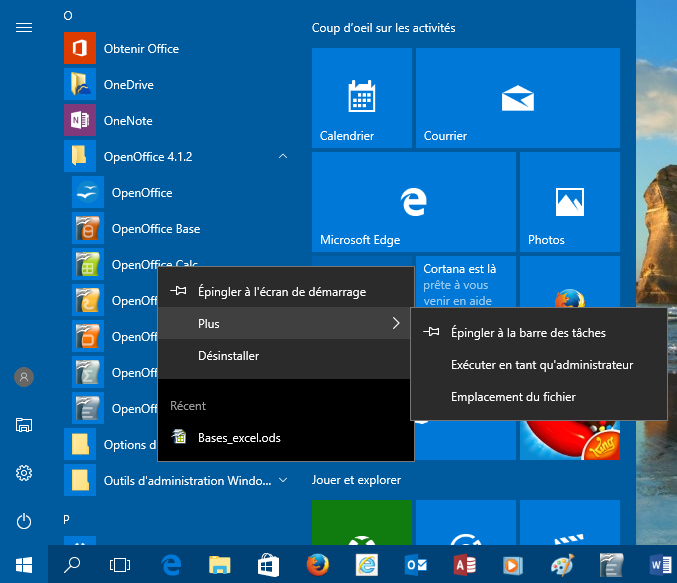Image resolution: width=677 pixels, height=583 pixels.
Task: Click the letter P section header
Action: click(66, 520)
